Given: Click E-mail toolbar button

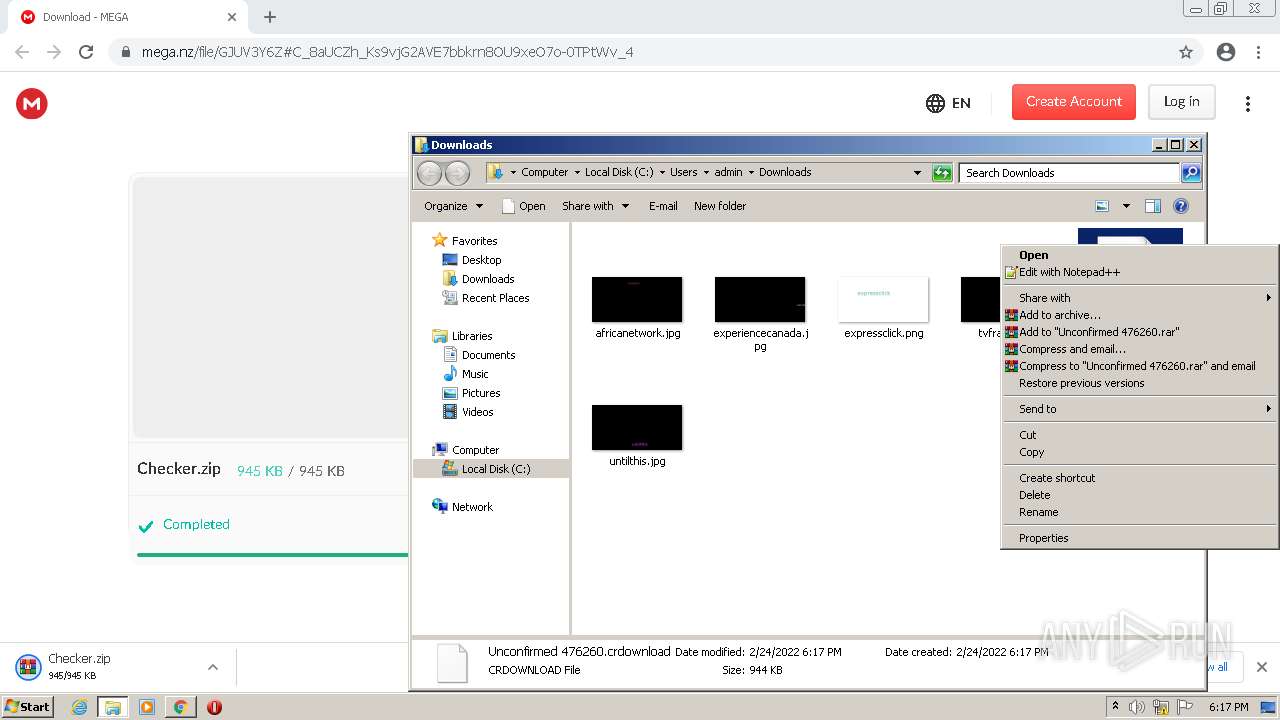Looking at the screenshot, I should click(x=663, y=206).
